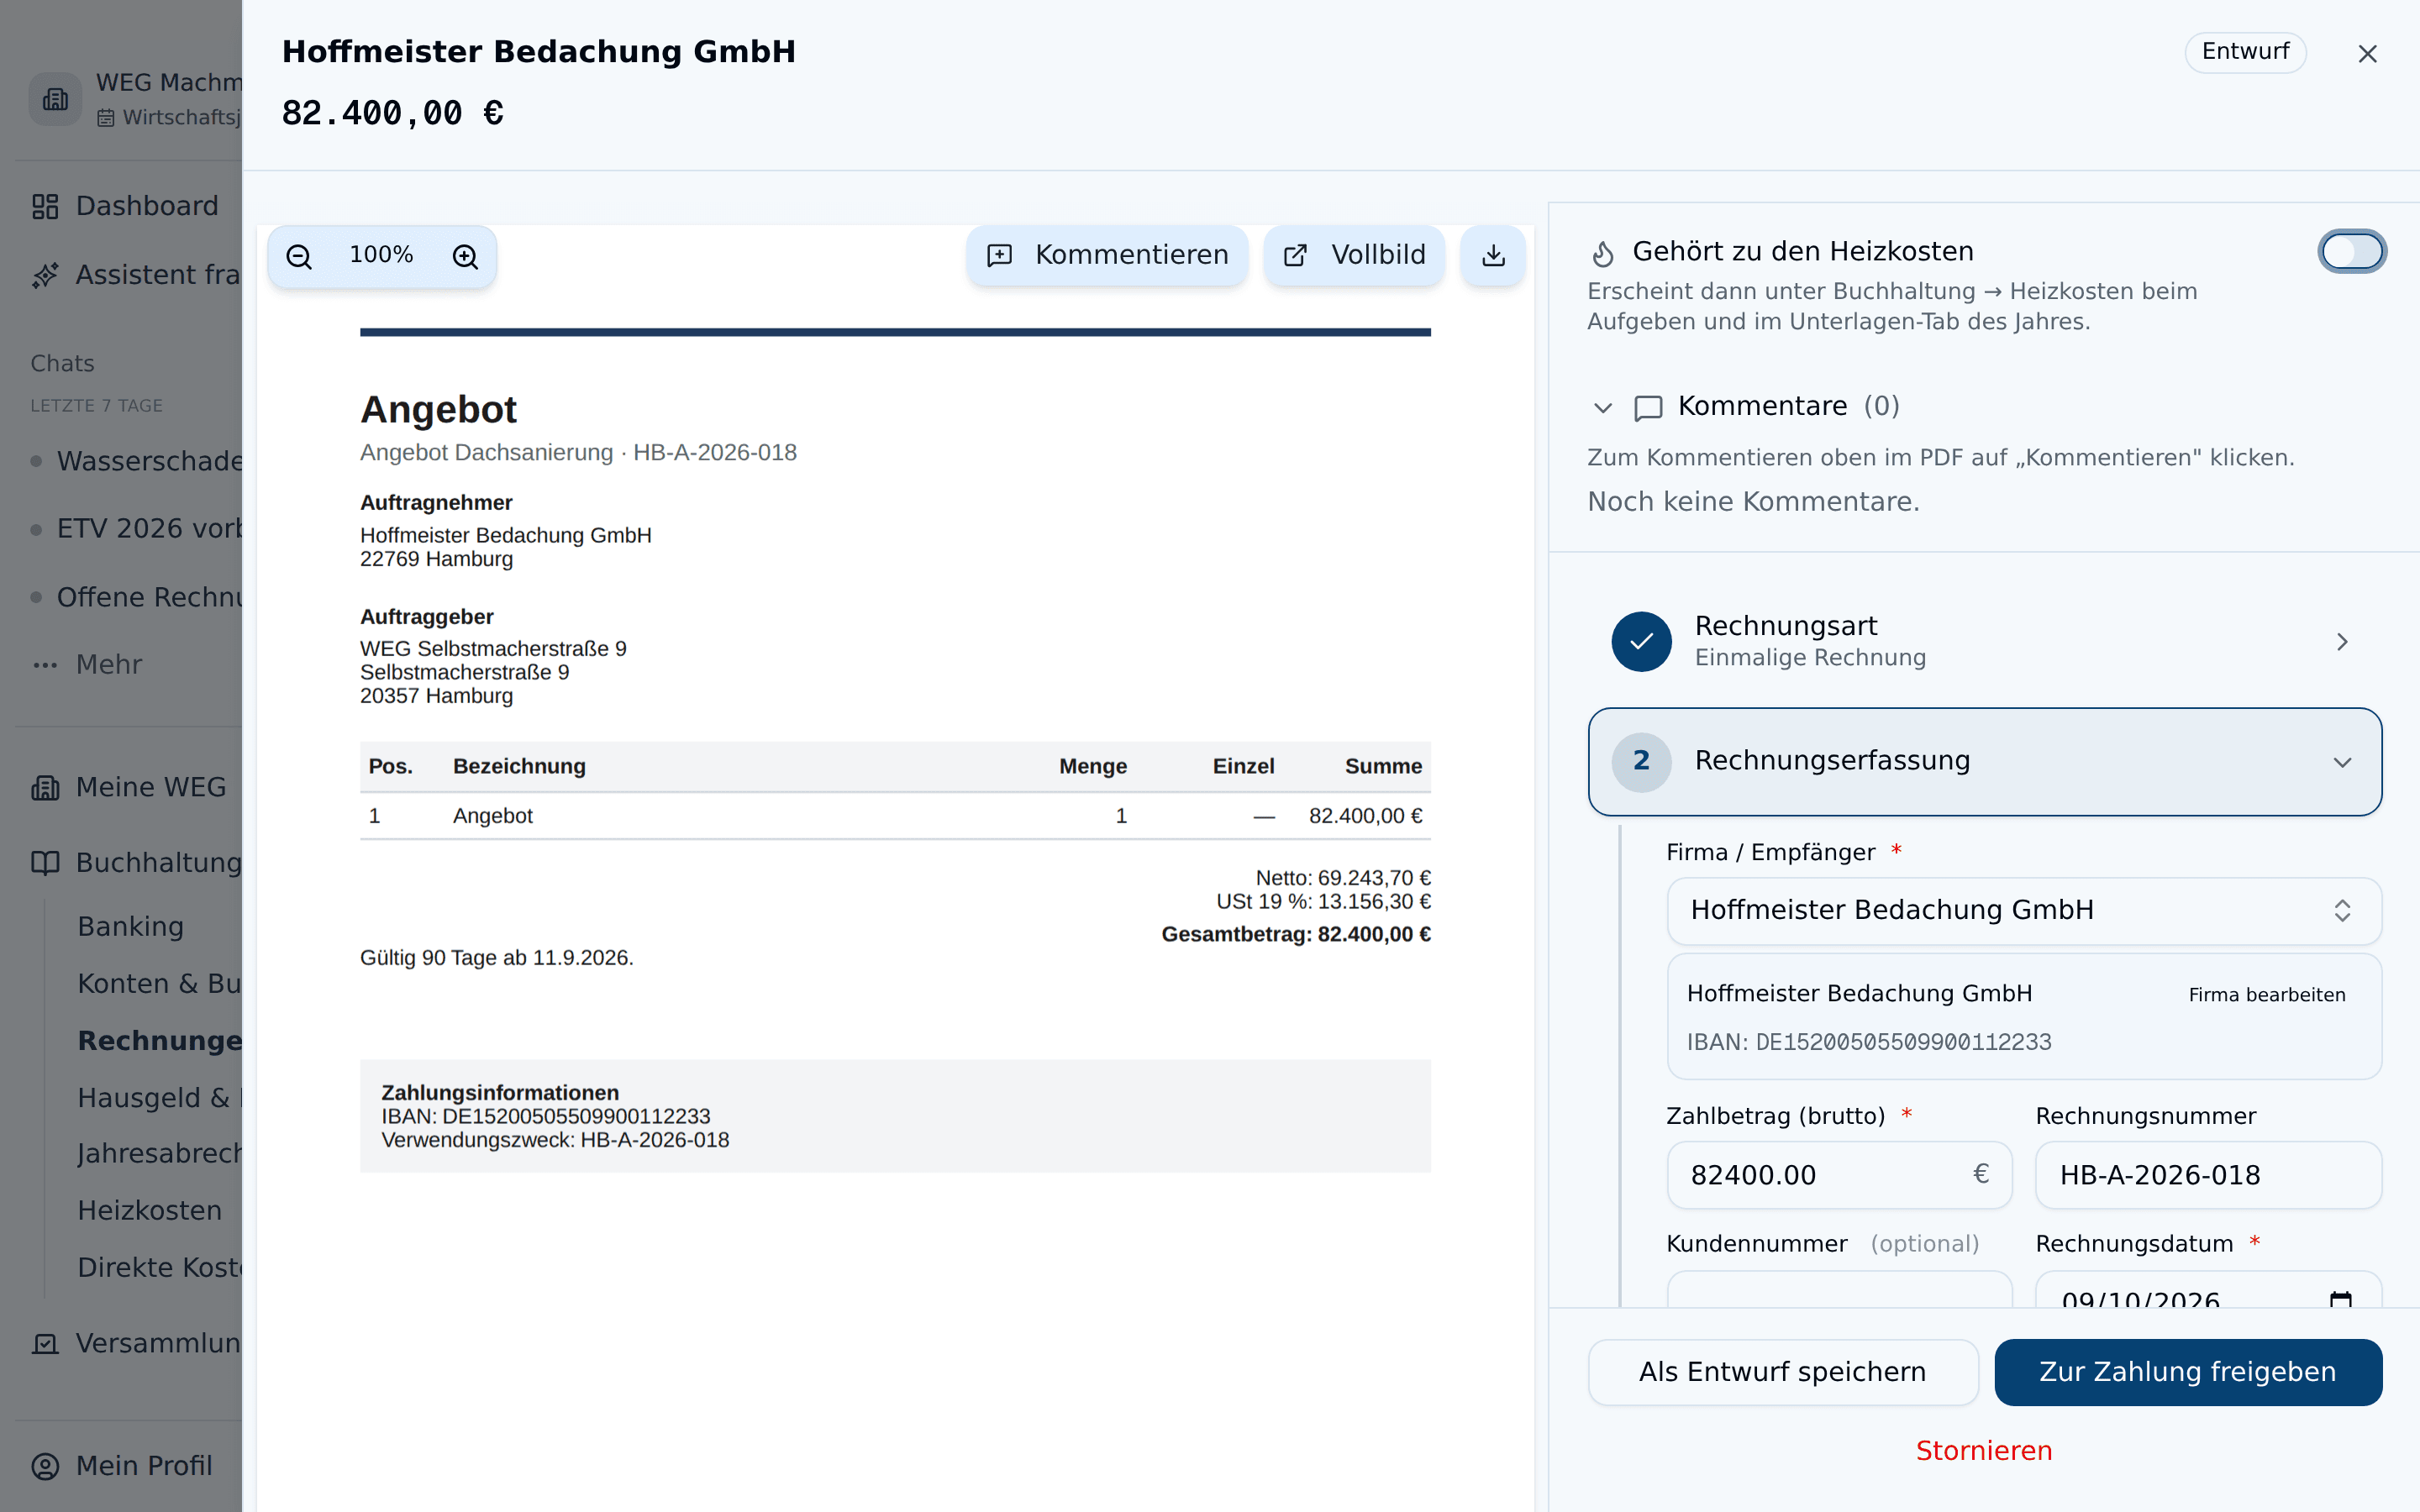2420x1512 pixels.
Task: Click the Buchhaltung book icon
Action: coord(45,863)
